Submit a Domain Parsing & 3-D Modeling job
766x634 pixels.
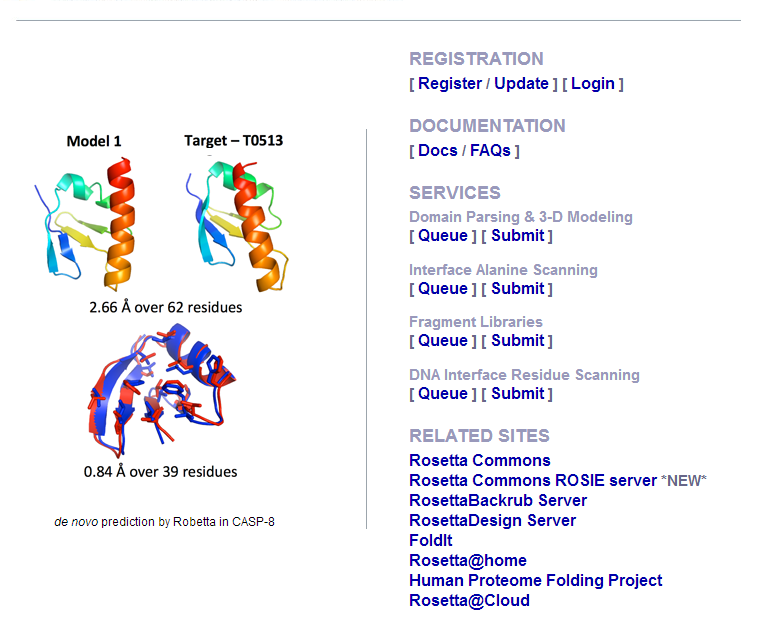pos(517,236)
